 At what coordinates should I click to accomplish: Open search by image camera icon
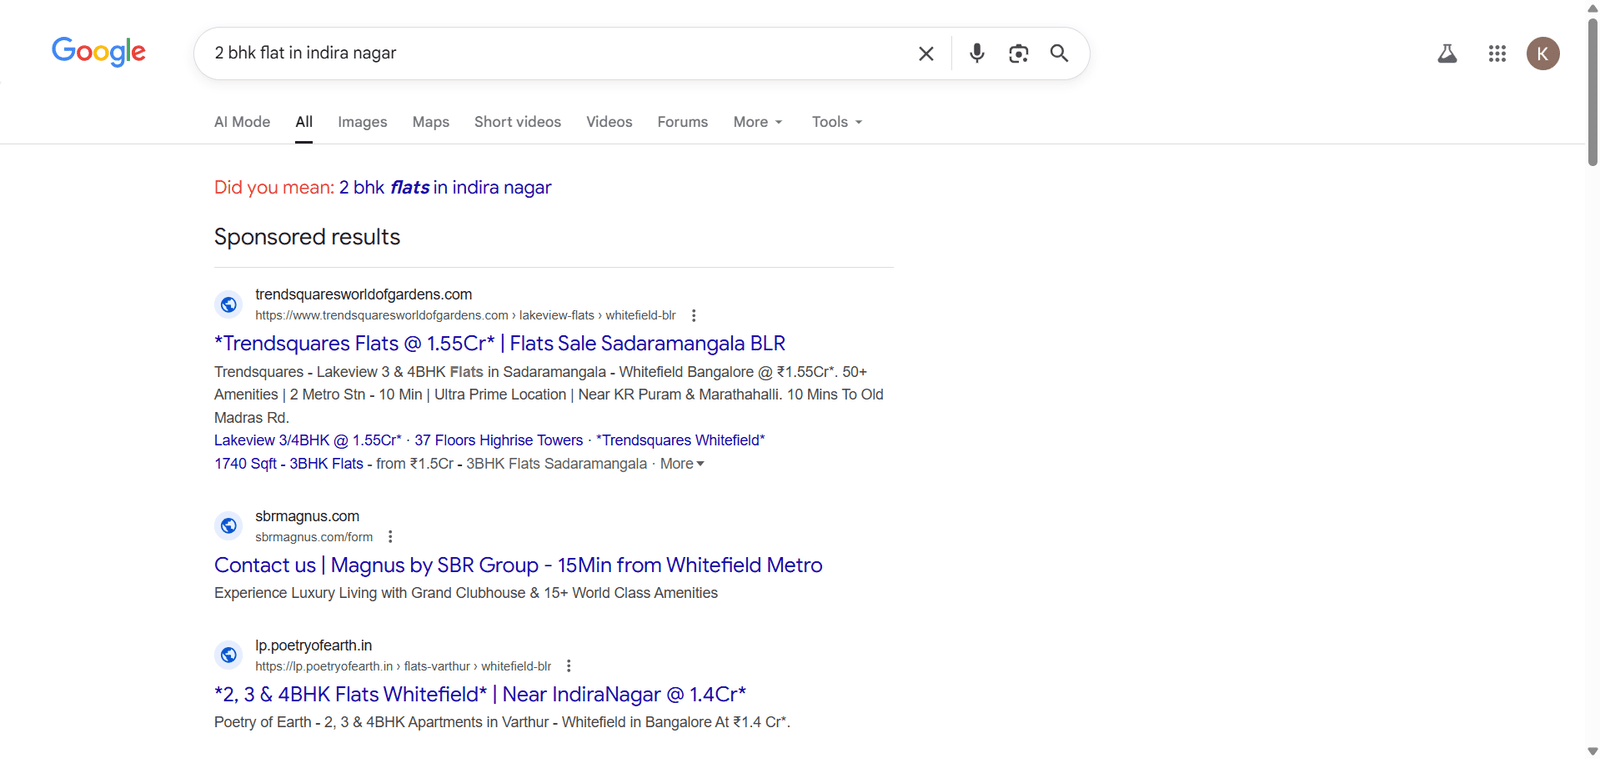[x=1018, y=54]
